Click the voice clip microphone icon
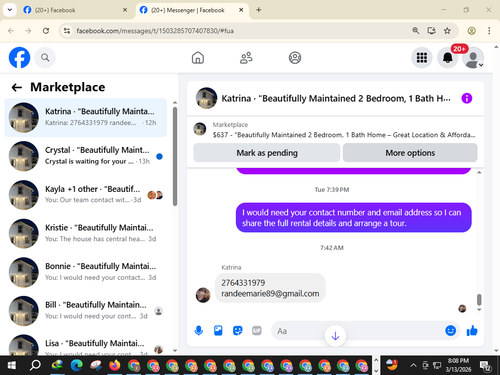Screen dimensions: 500x375 (x=199, y=331)
